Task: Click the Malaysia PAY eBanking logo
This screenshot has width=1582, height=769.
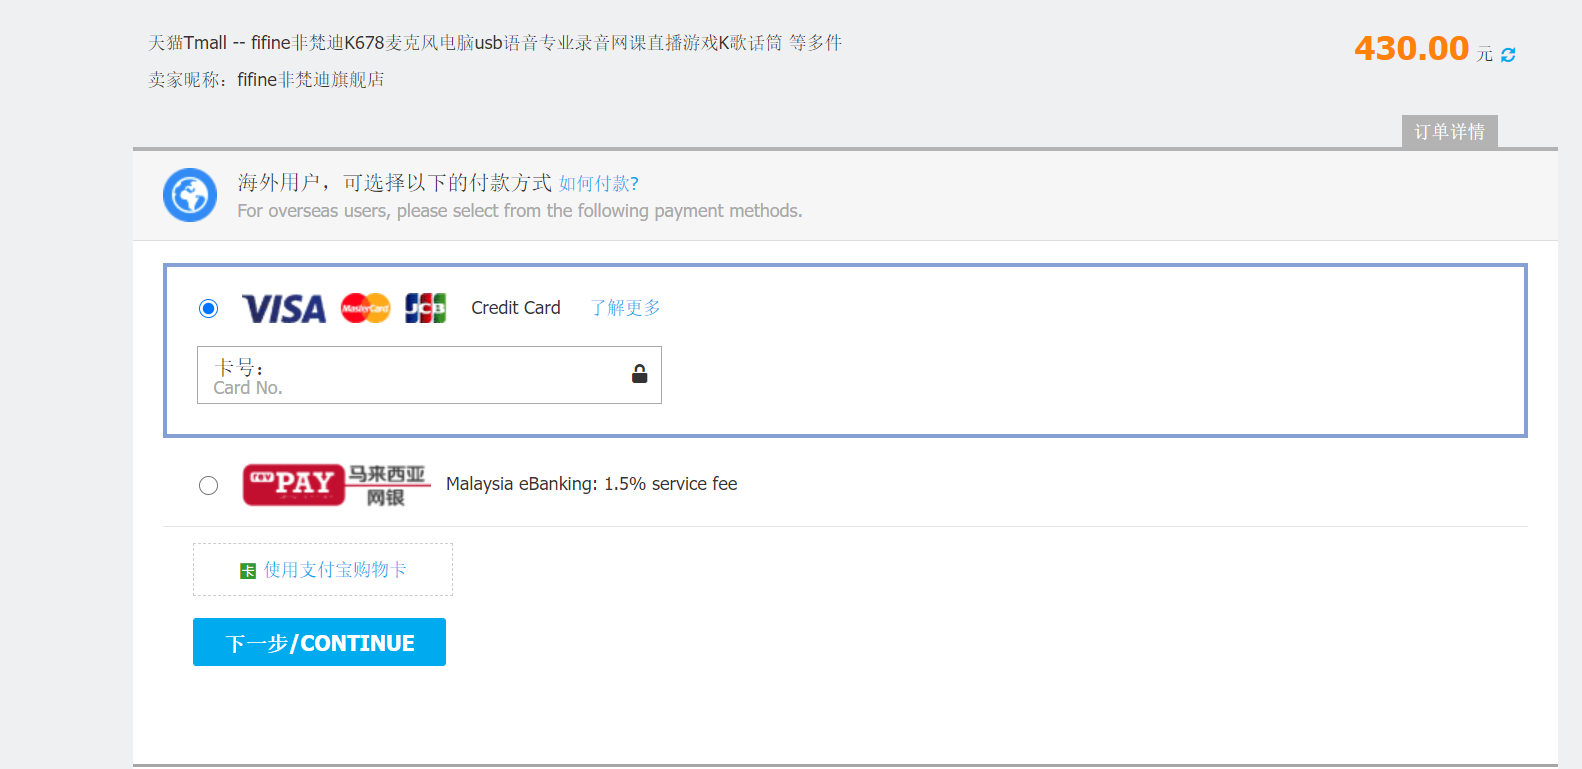Action: 337,484
